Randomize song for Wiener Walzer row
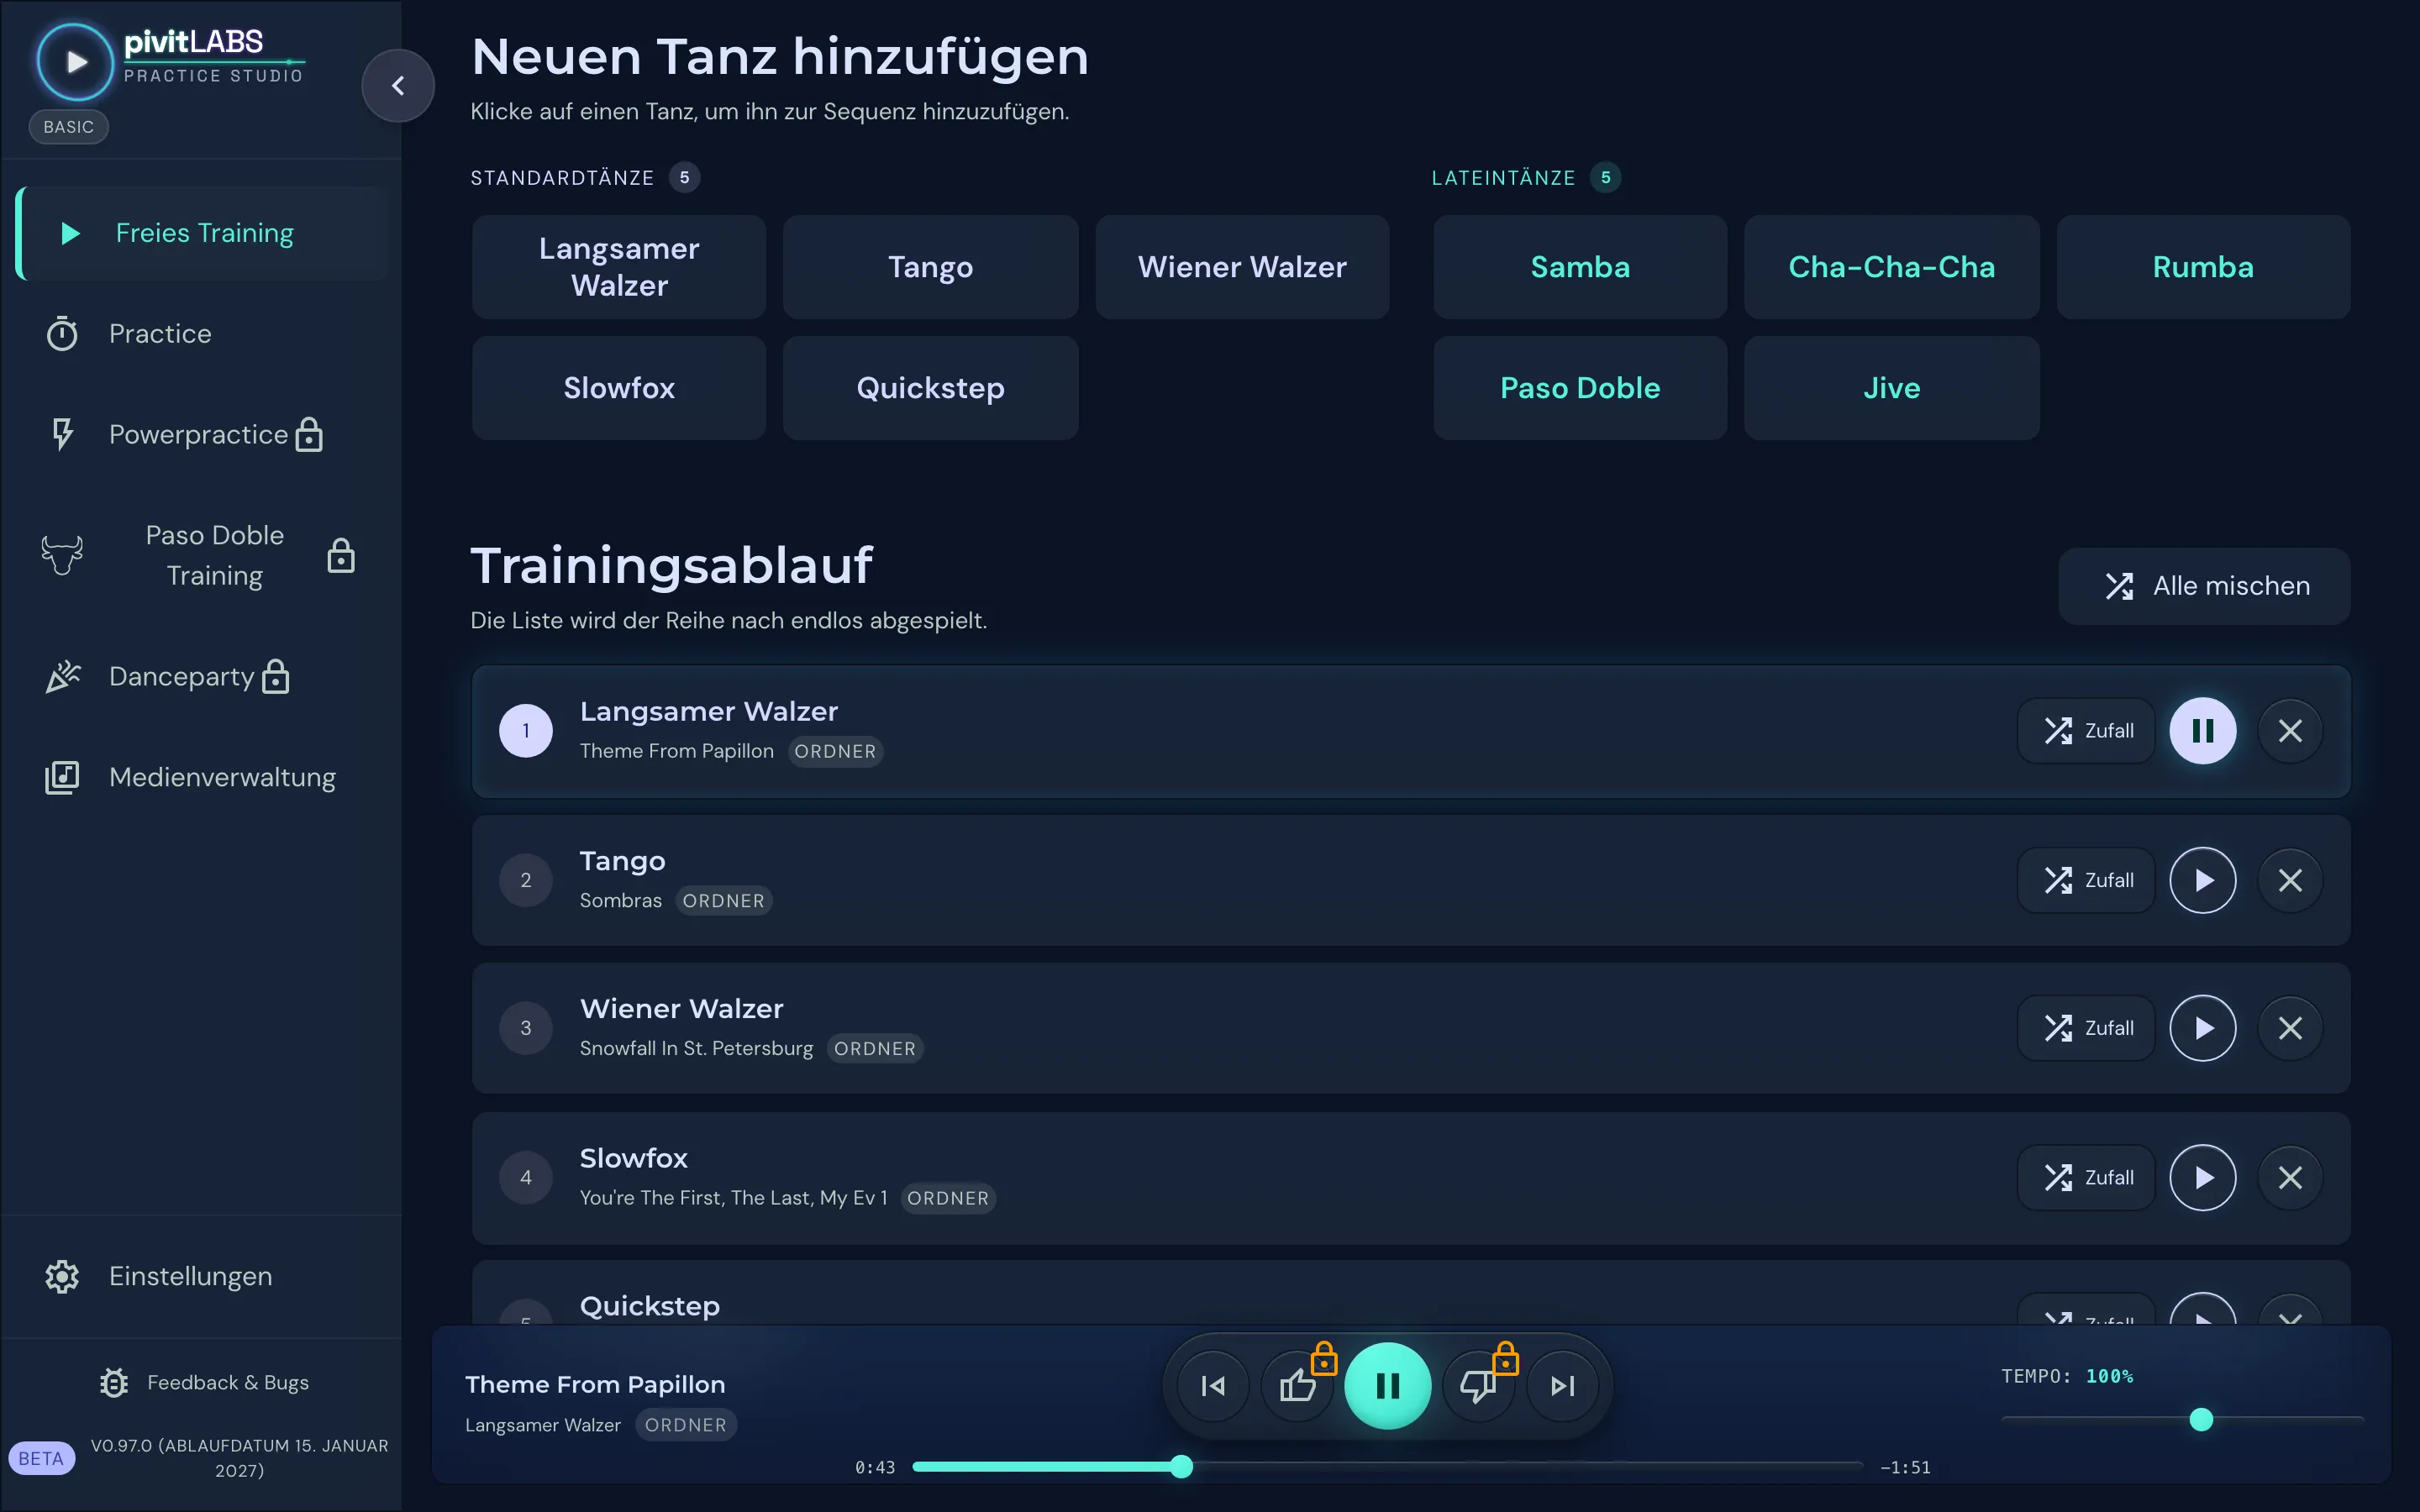This screenshot has height=1512, width=2420. (x=2086, y=1028)
